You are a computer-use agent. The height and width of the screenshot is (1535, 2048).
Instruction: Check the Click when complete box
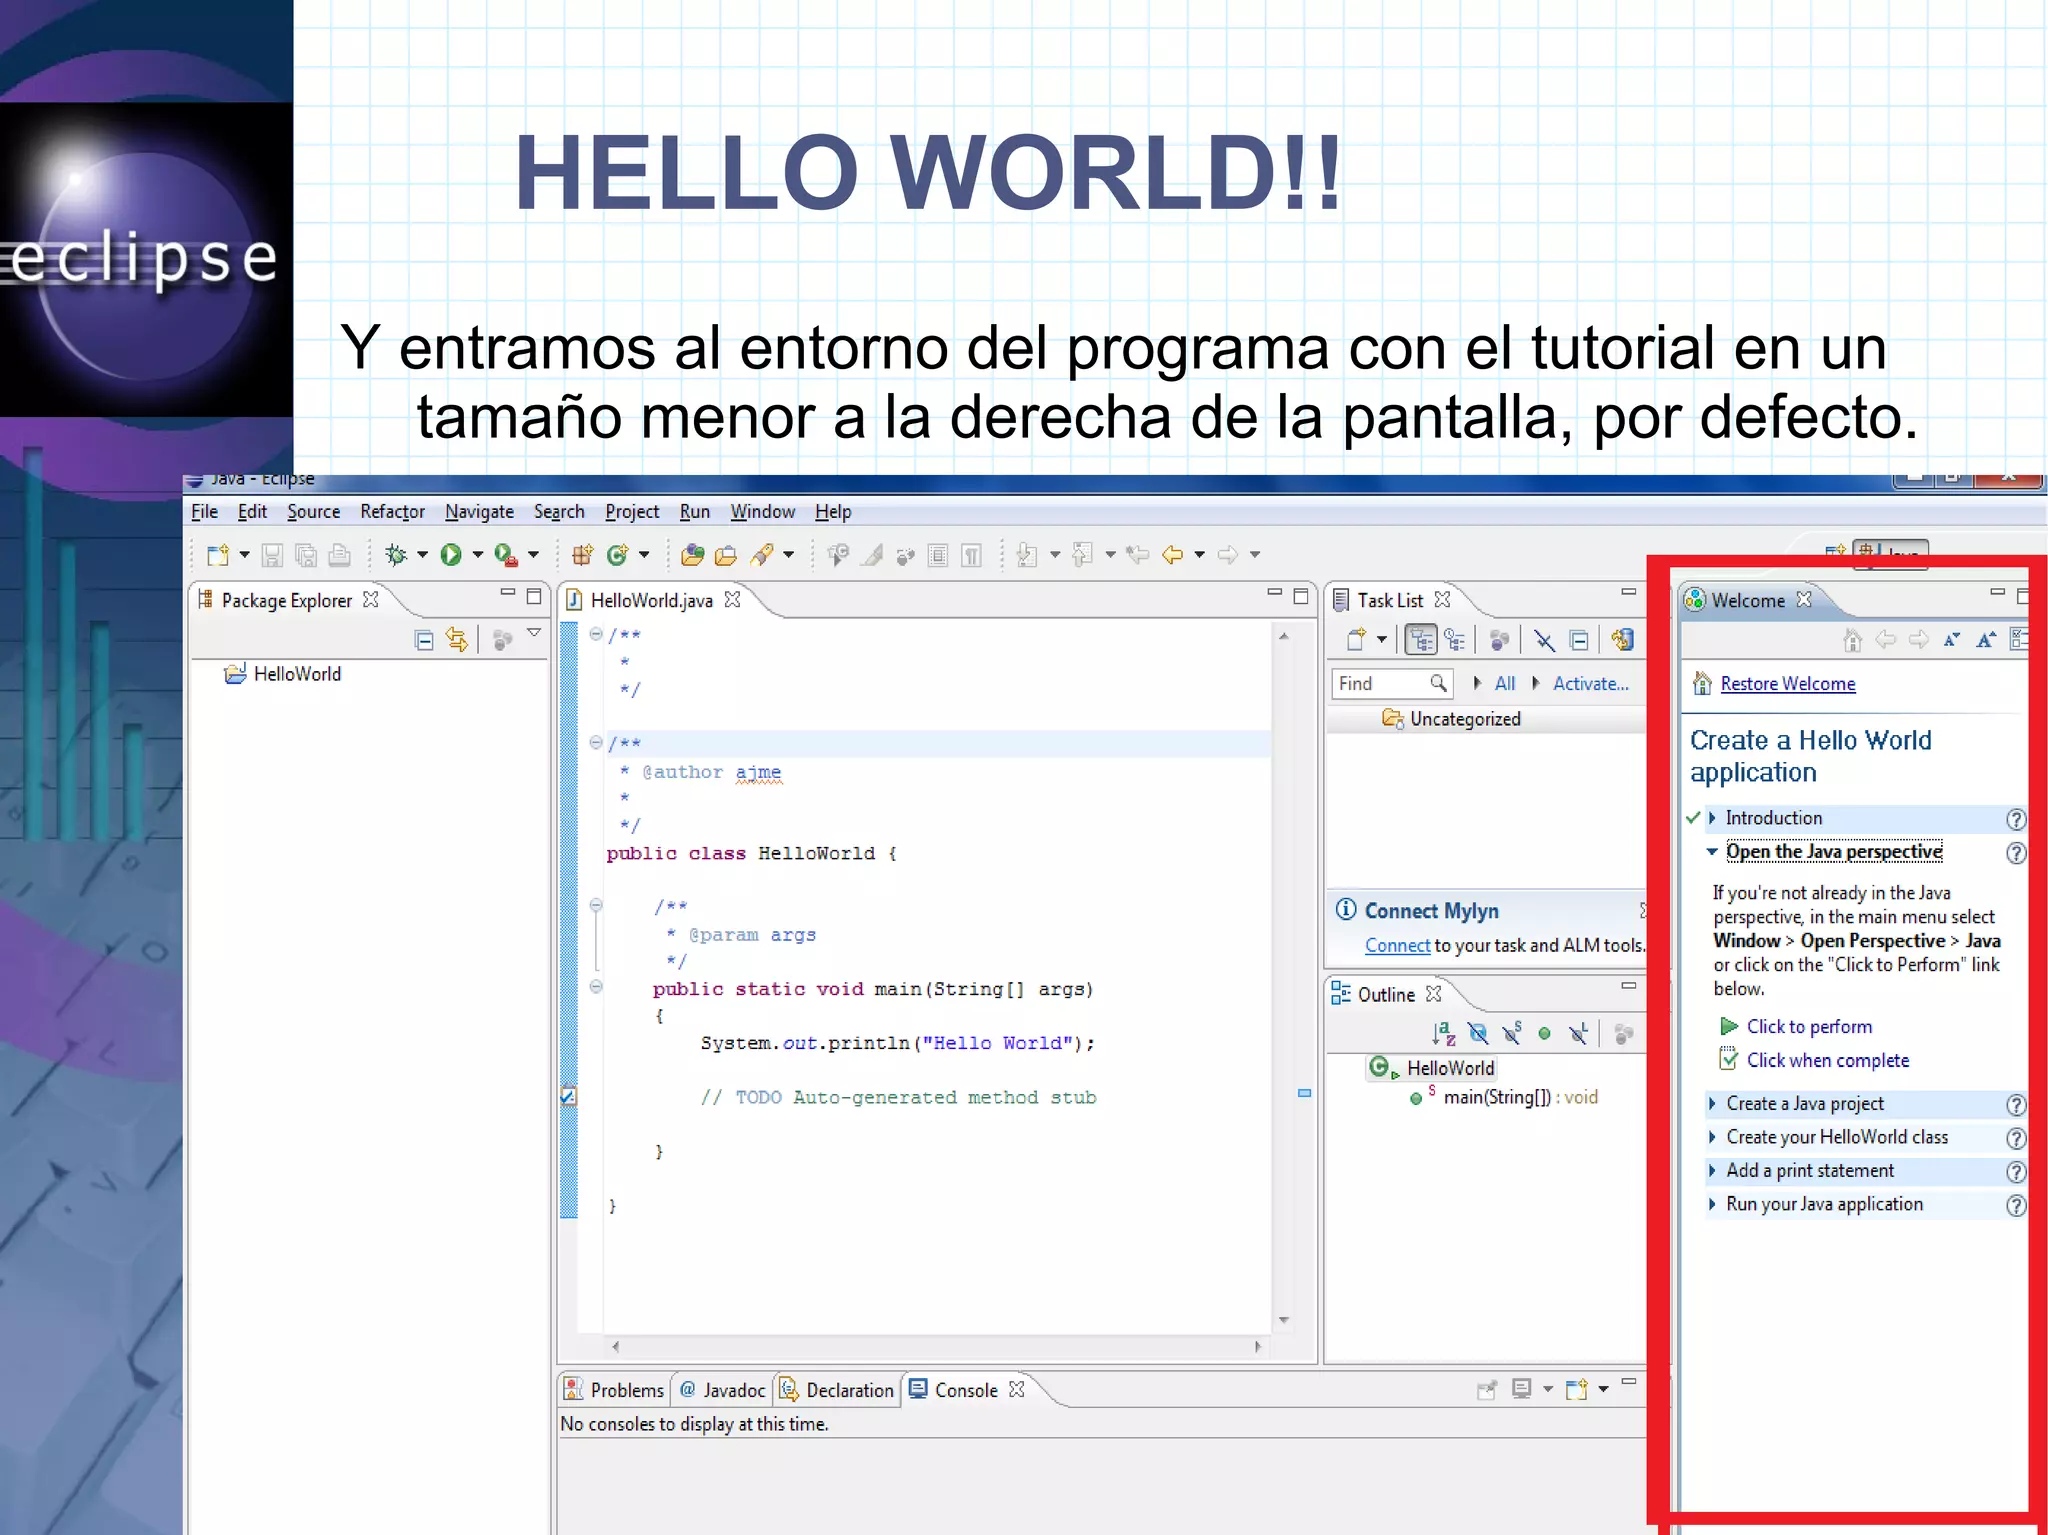pyautogui.click(x=1728, y=1059)
